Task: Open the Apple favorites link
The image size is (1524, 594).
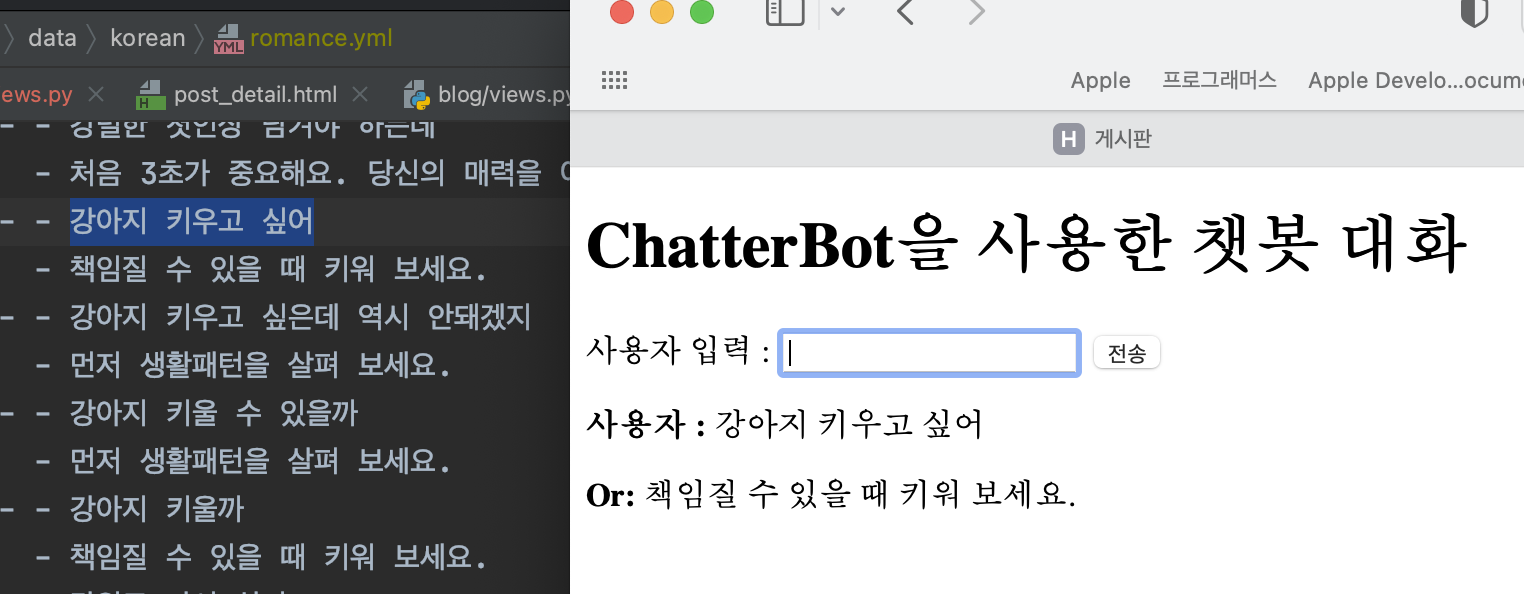Action: pos(1100,81)
